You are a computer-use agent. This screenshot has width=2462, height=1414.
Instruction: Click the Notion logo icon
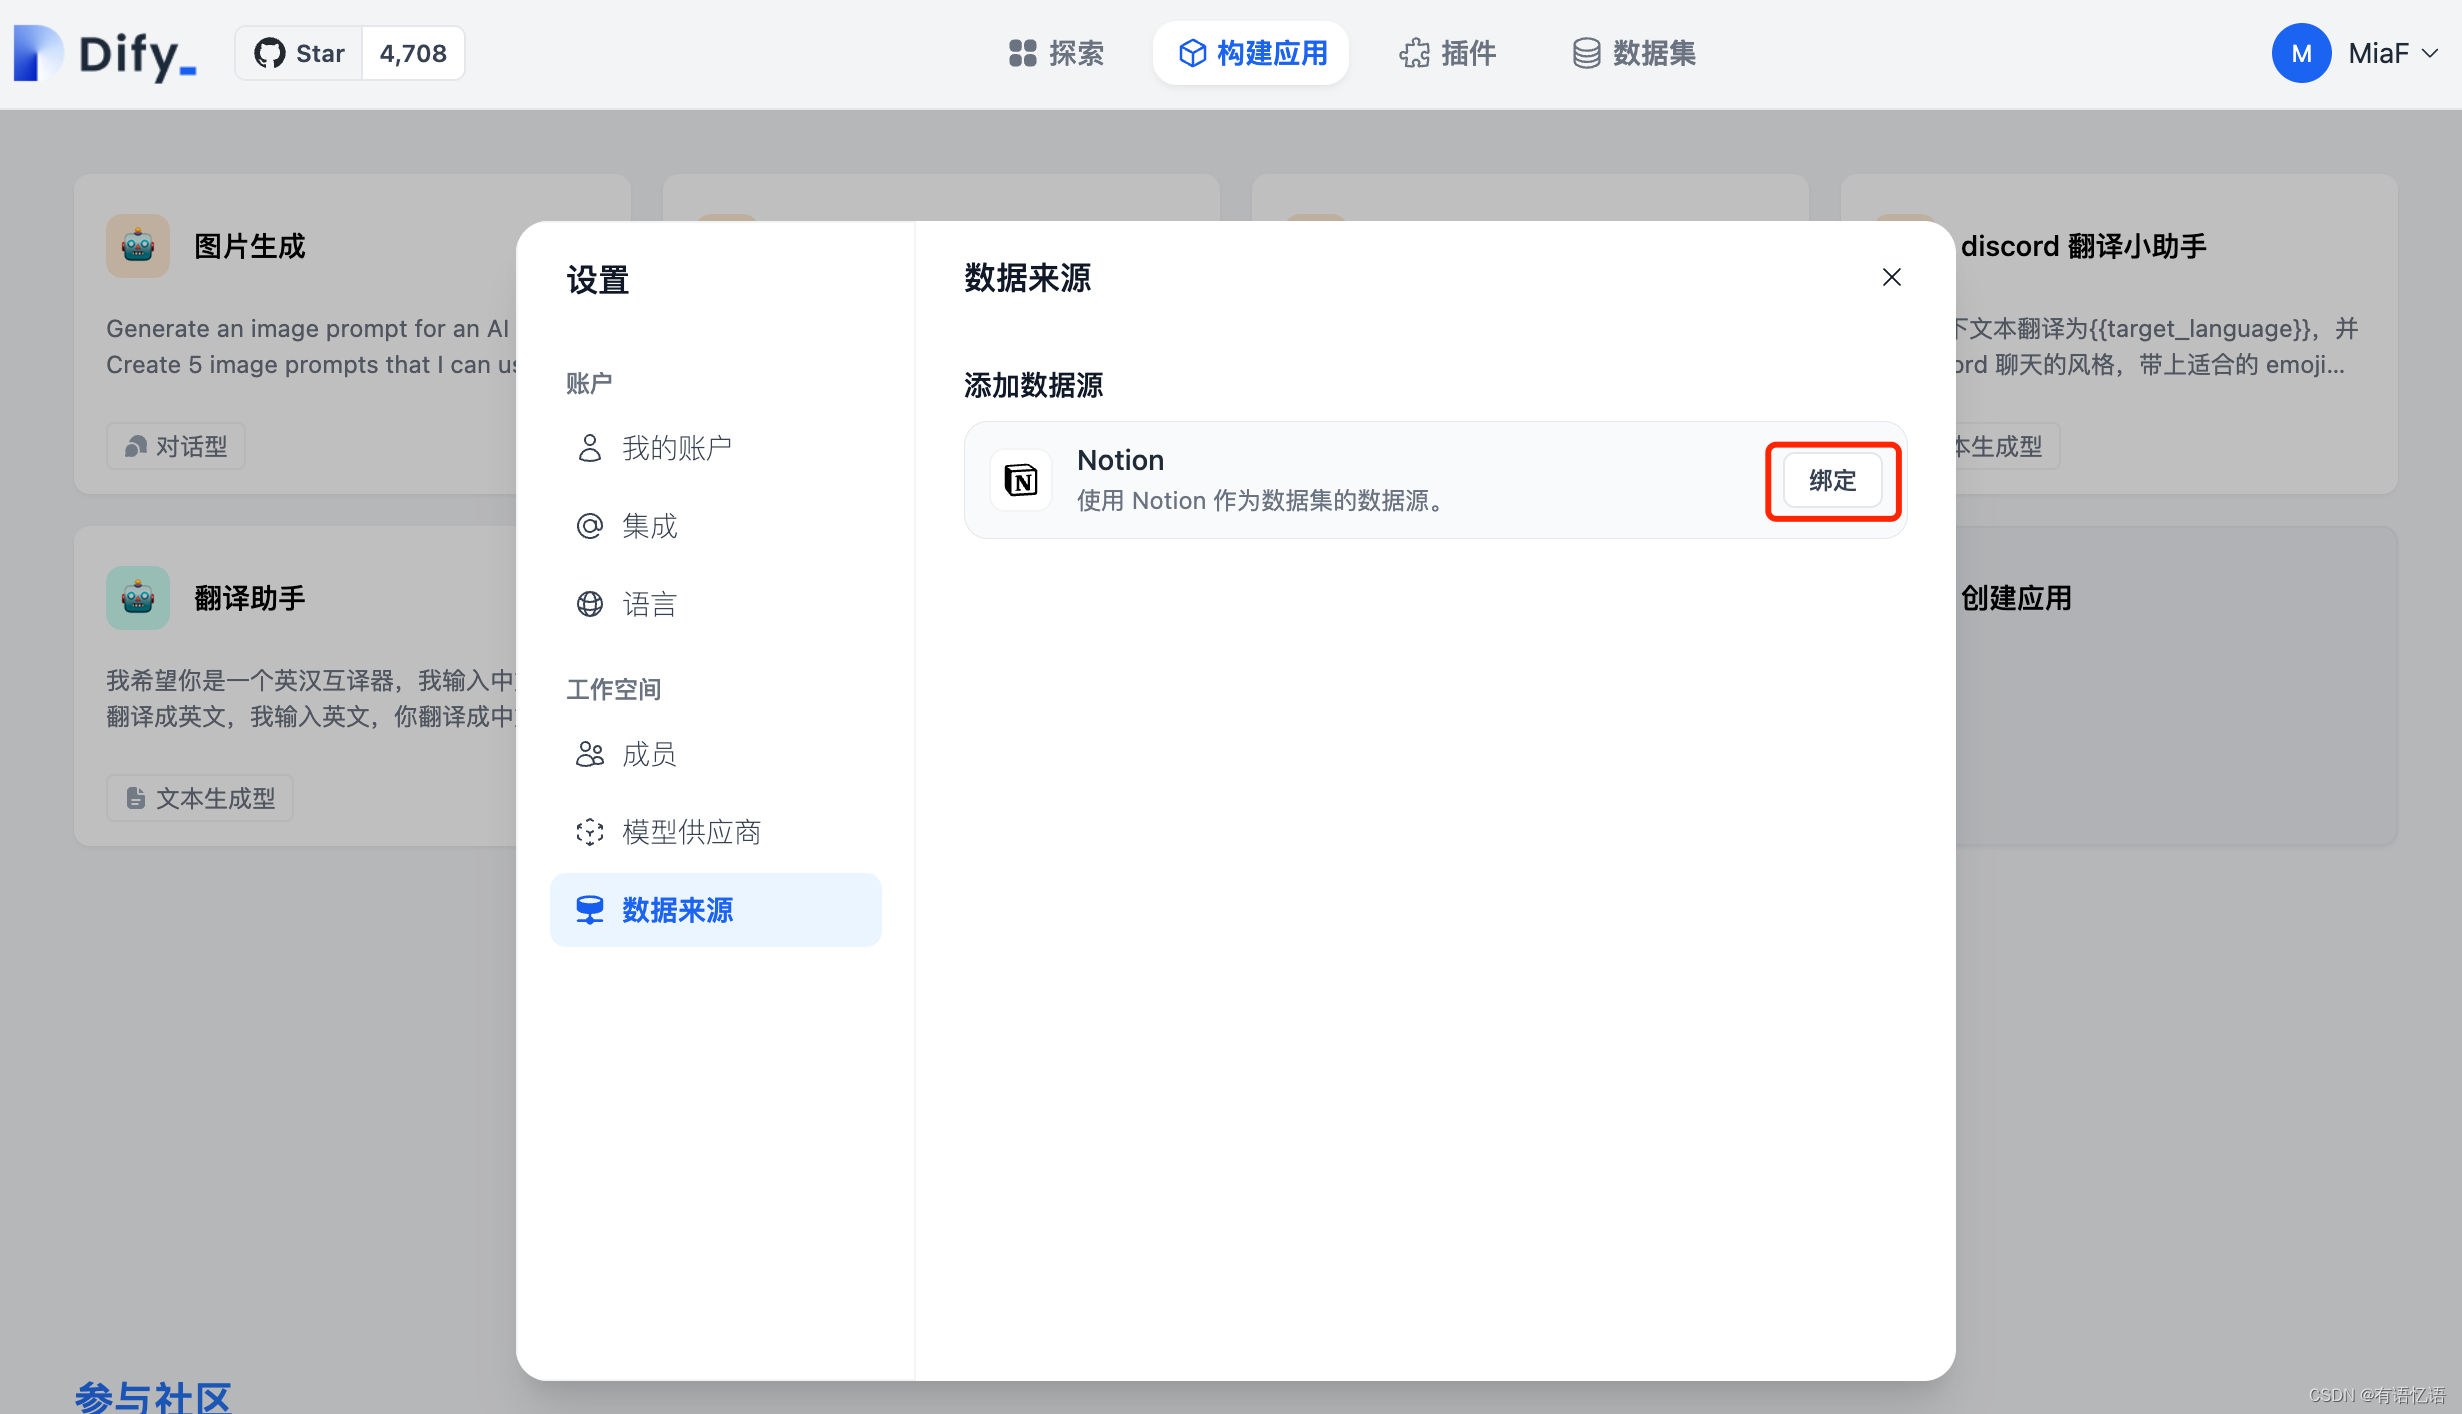[1021, 480]
